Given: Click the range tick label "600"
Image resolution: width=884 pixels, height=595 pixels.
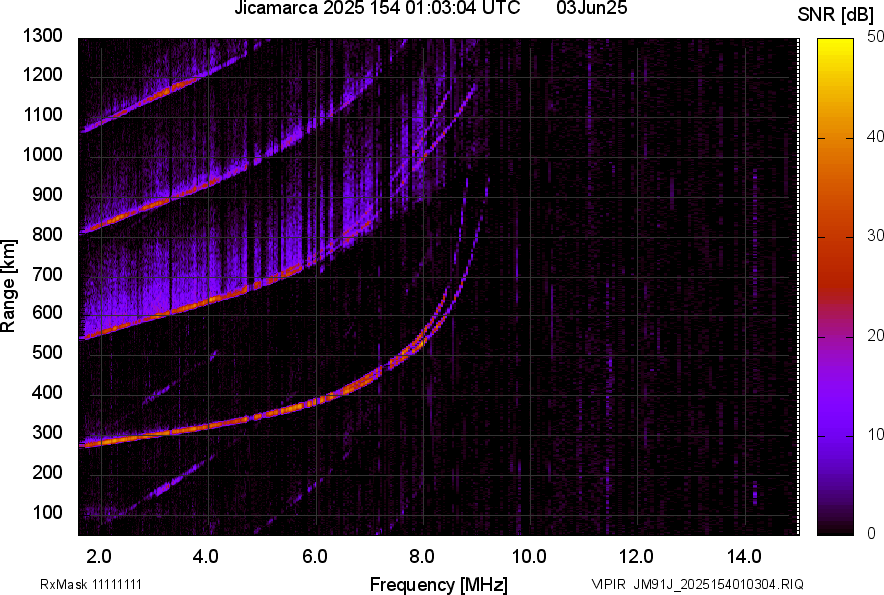Looking at the screenshot, I should pos(47,312).
